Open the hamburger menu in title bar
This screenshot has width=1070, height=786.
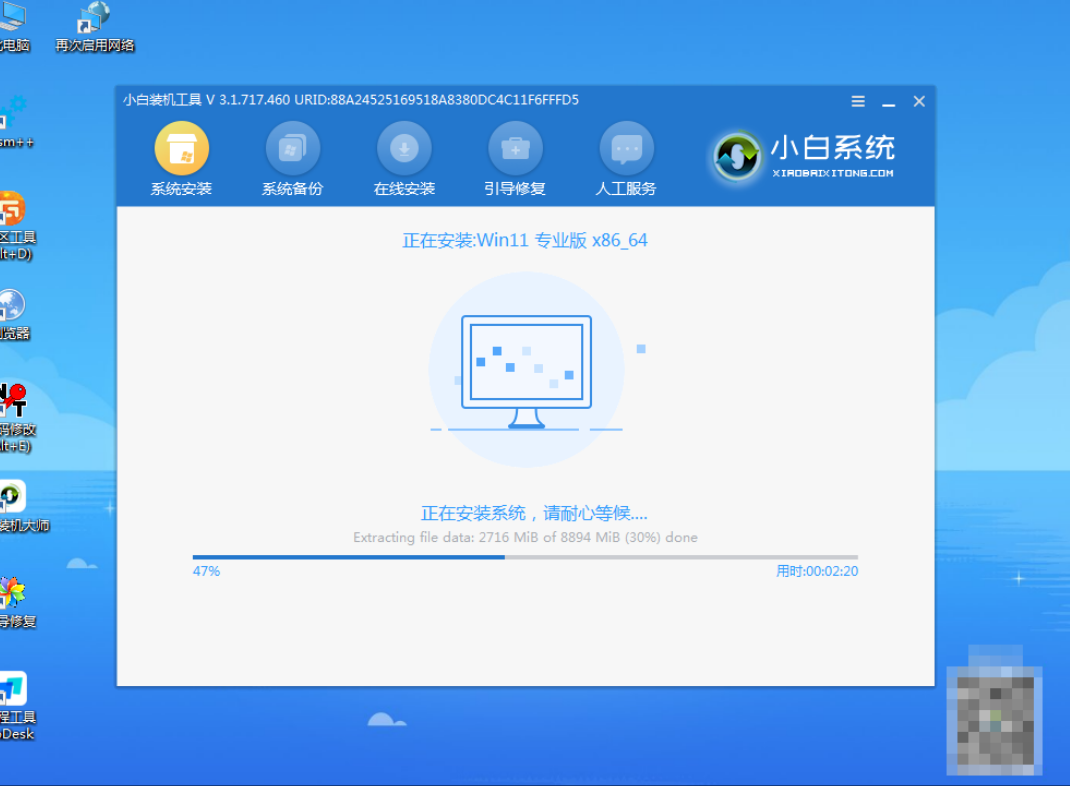(858, 102)
